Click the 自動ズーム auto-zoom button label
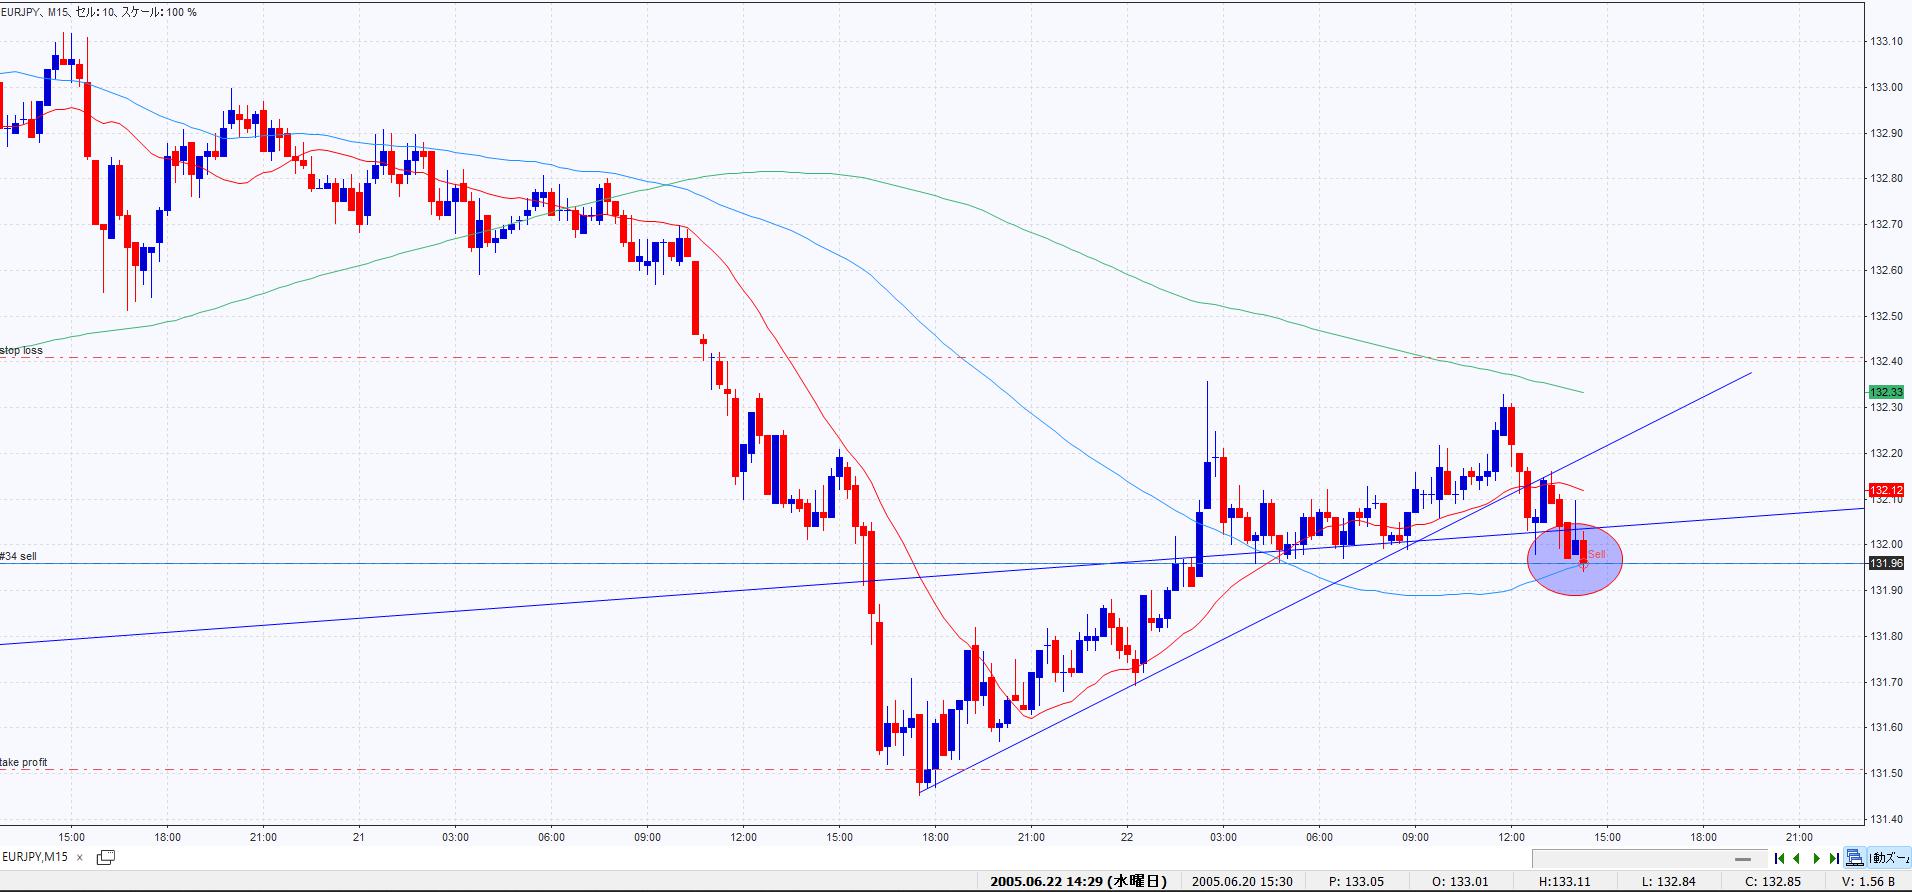 (x=1889, y=858)
